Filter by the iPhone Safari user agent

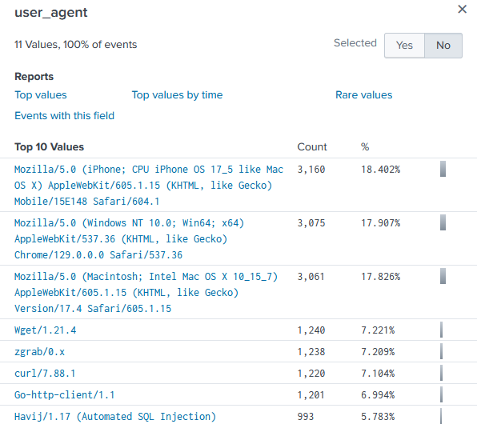coord(149,185)
